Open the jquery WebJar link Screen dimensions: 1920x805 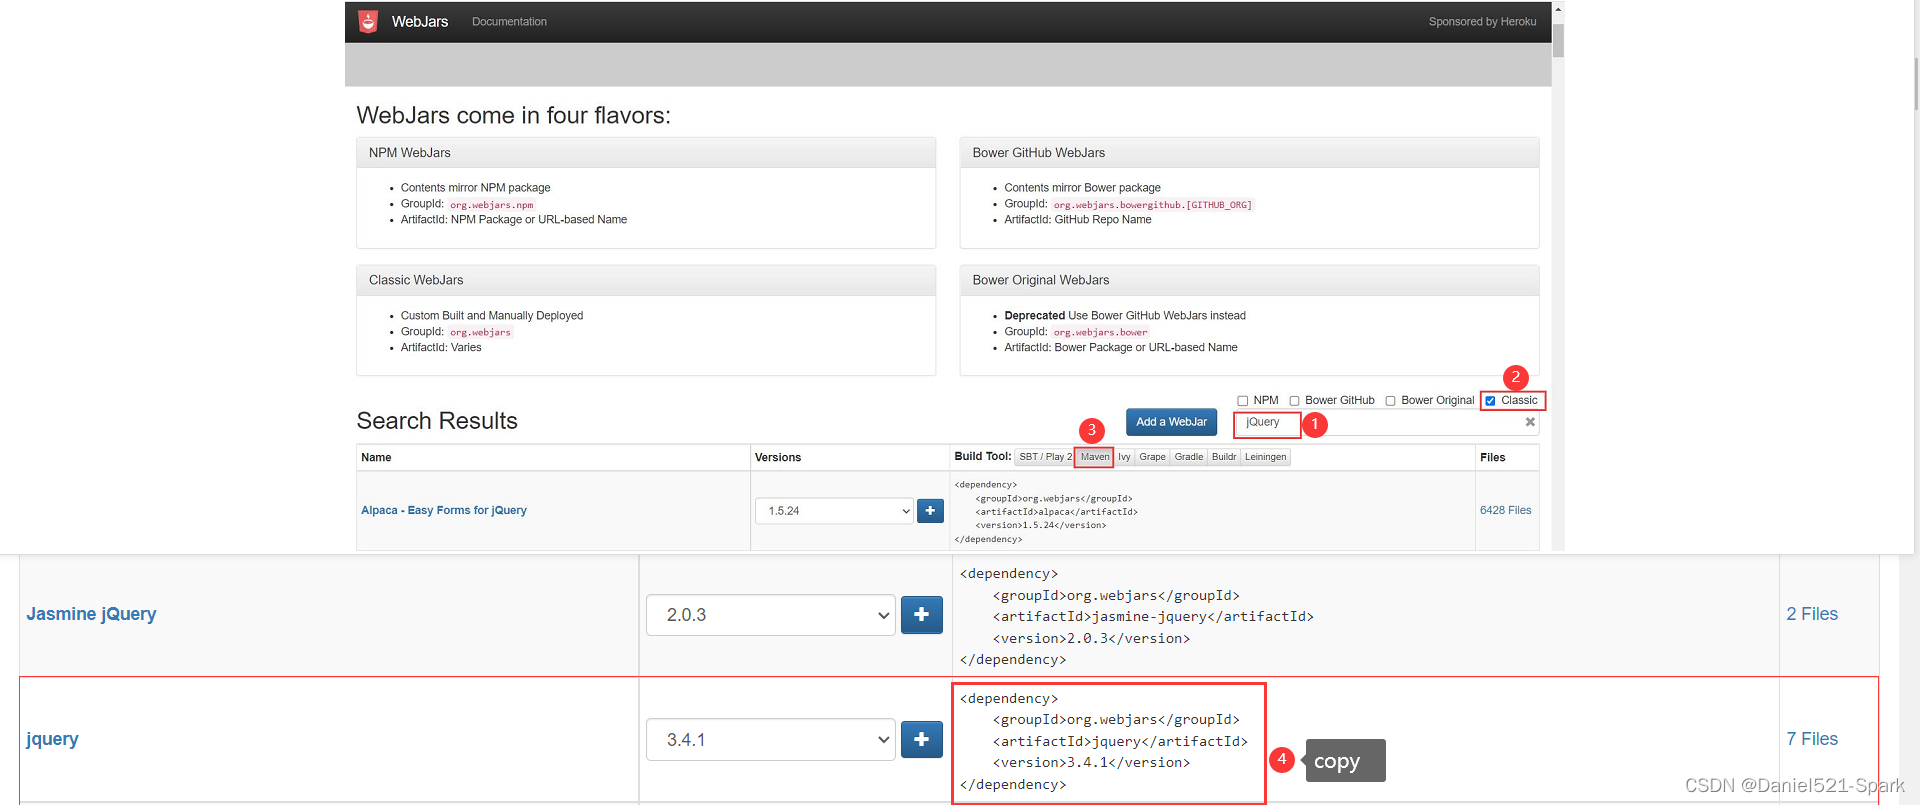(x=52, y=739)
